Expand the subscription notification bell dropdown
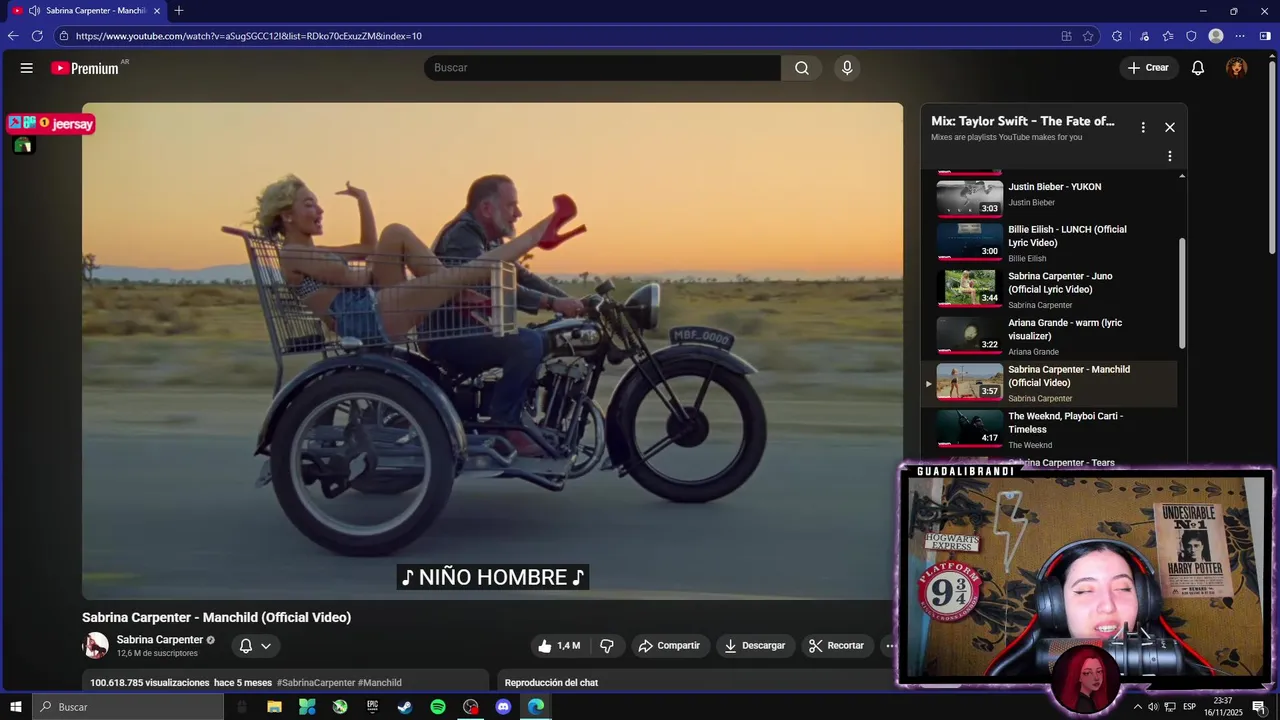This screenshot has width=1280, height=720. [x=256, y=646]
